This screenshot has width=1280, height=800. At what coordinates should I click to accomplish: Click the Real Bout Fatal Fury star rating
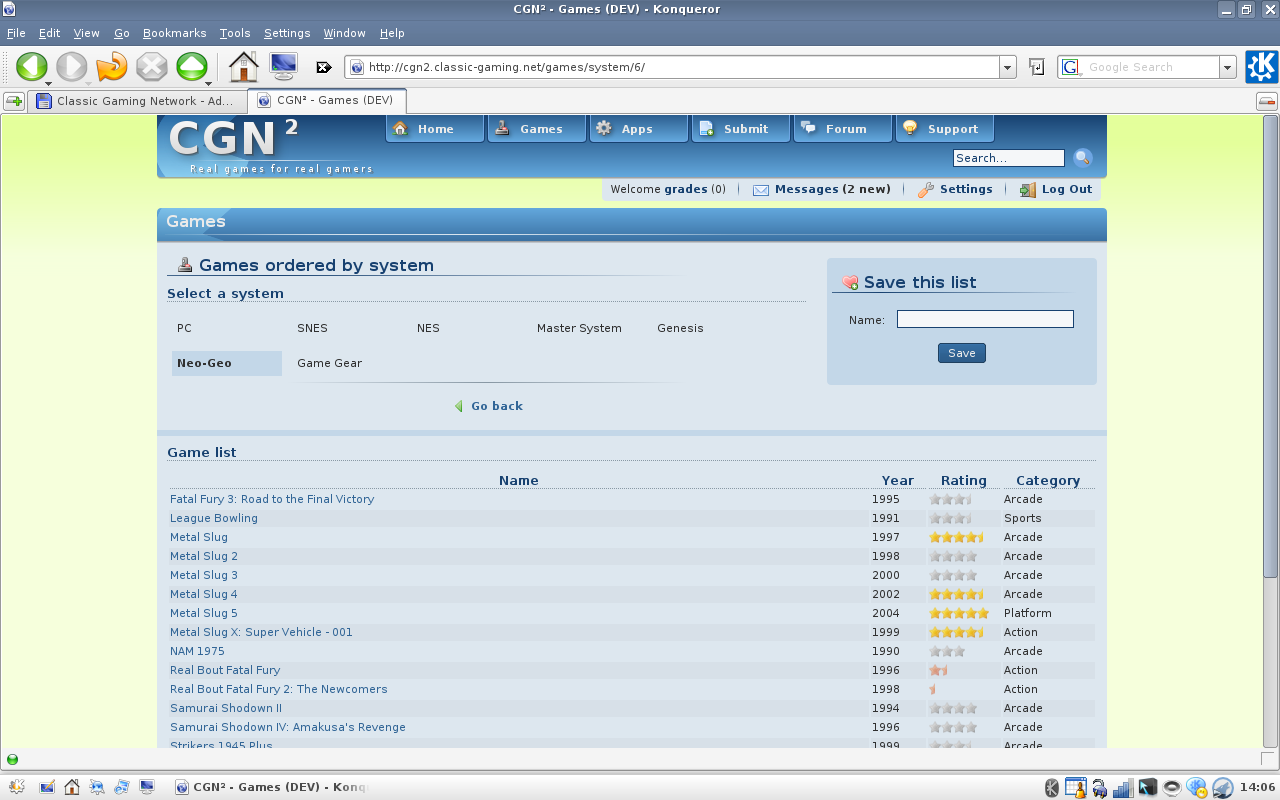click(x=938, y=670)
